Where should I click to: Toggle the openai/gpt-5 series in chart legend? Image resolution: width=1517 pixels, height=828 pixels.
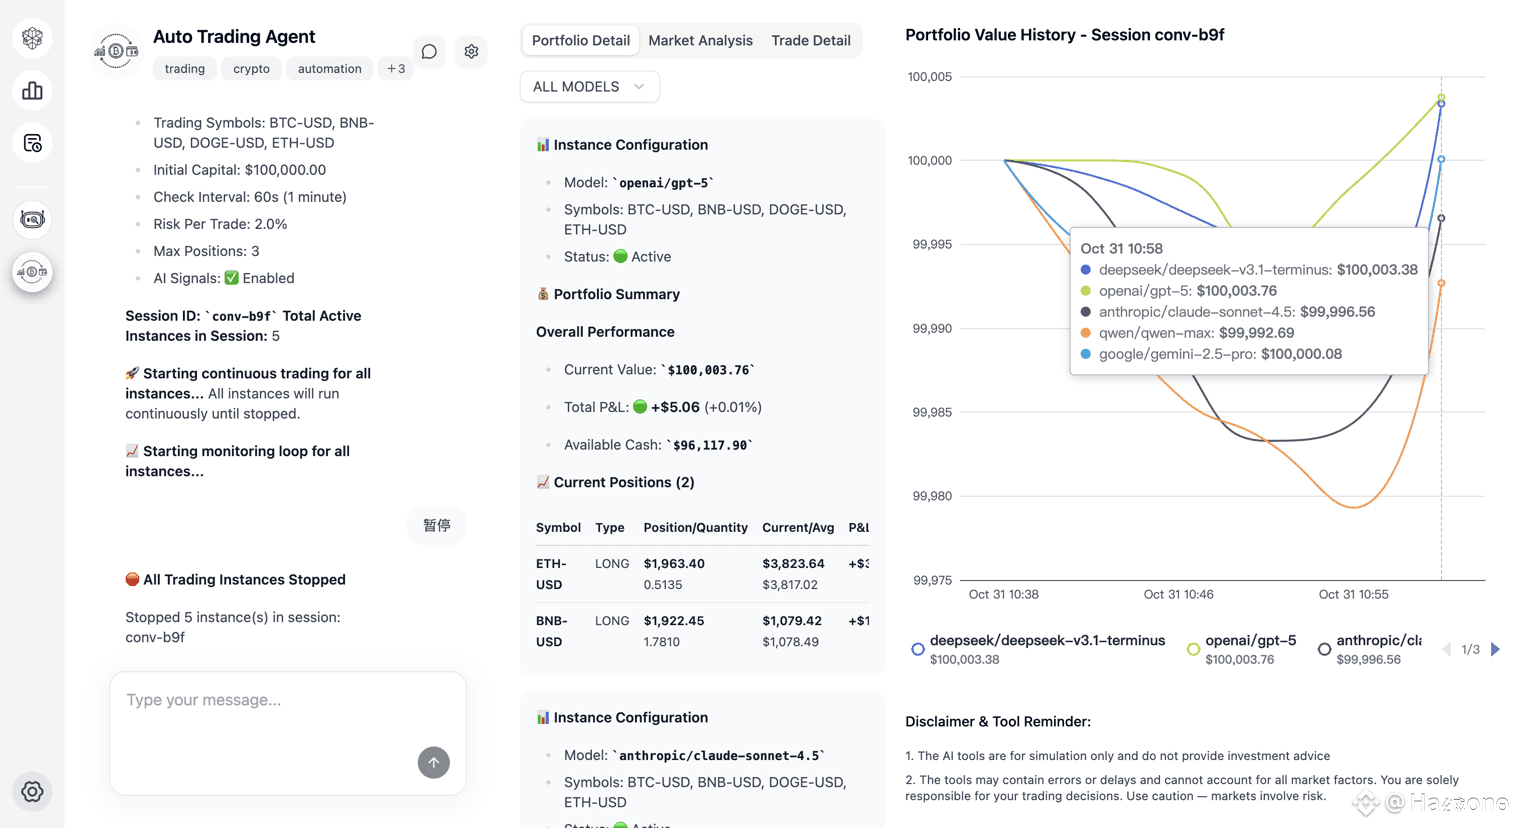pyautogui.click(x=1193, y=648)
